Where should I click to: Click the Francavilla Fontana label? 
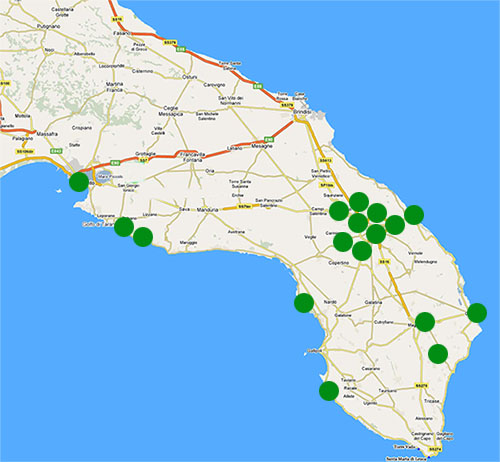192,157
